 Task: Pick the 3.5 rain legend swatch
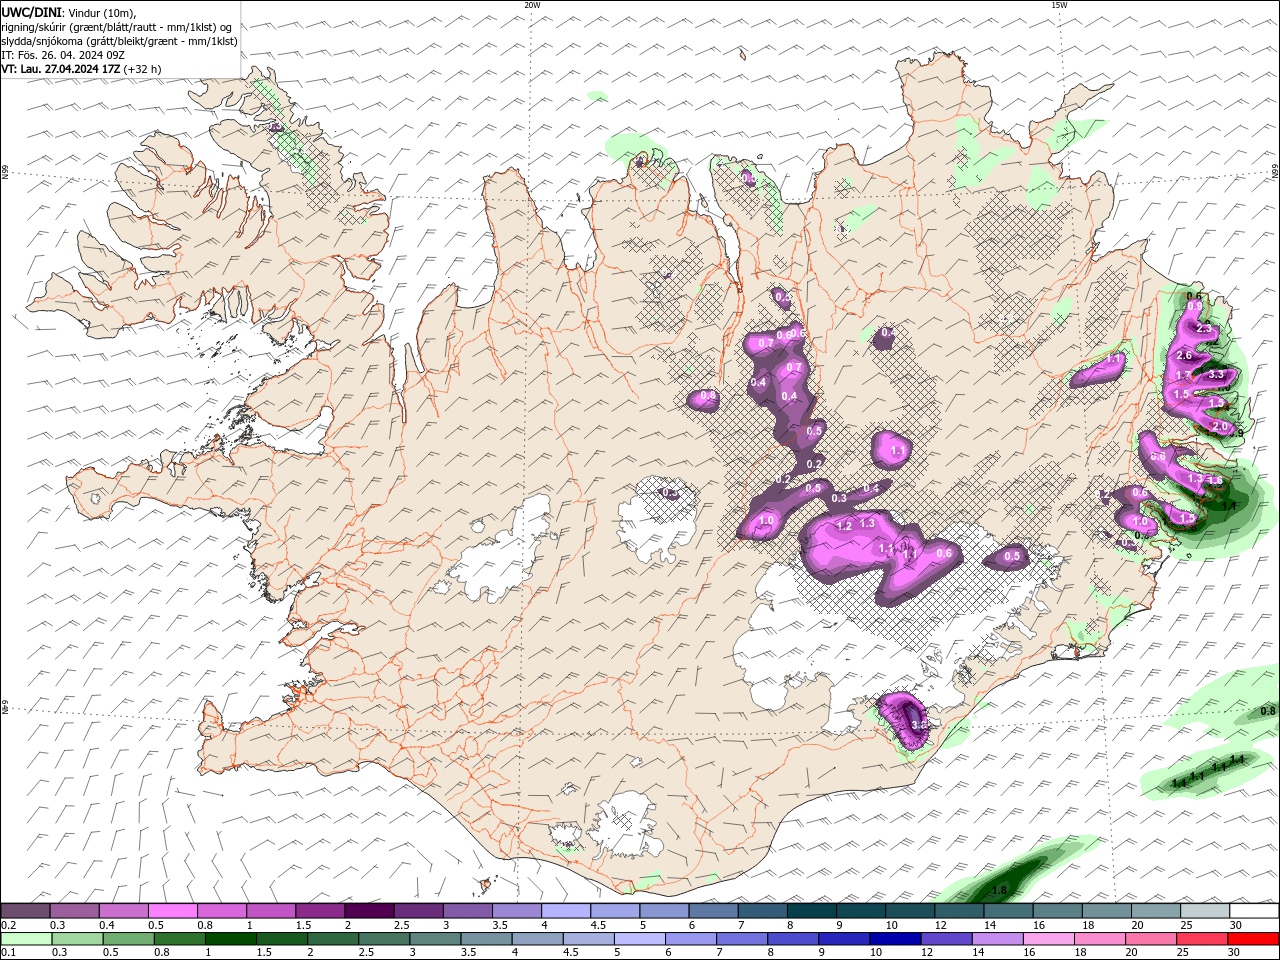[485, 939]
